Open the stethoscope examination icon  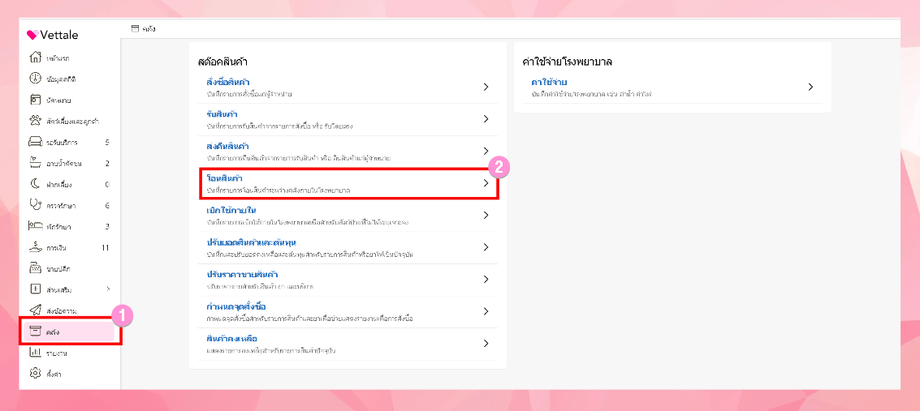click(35, 205)
